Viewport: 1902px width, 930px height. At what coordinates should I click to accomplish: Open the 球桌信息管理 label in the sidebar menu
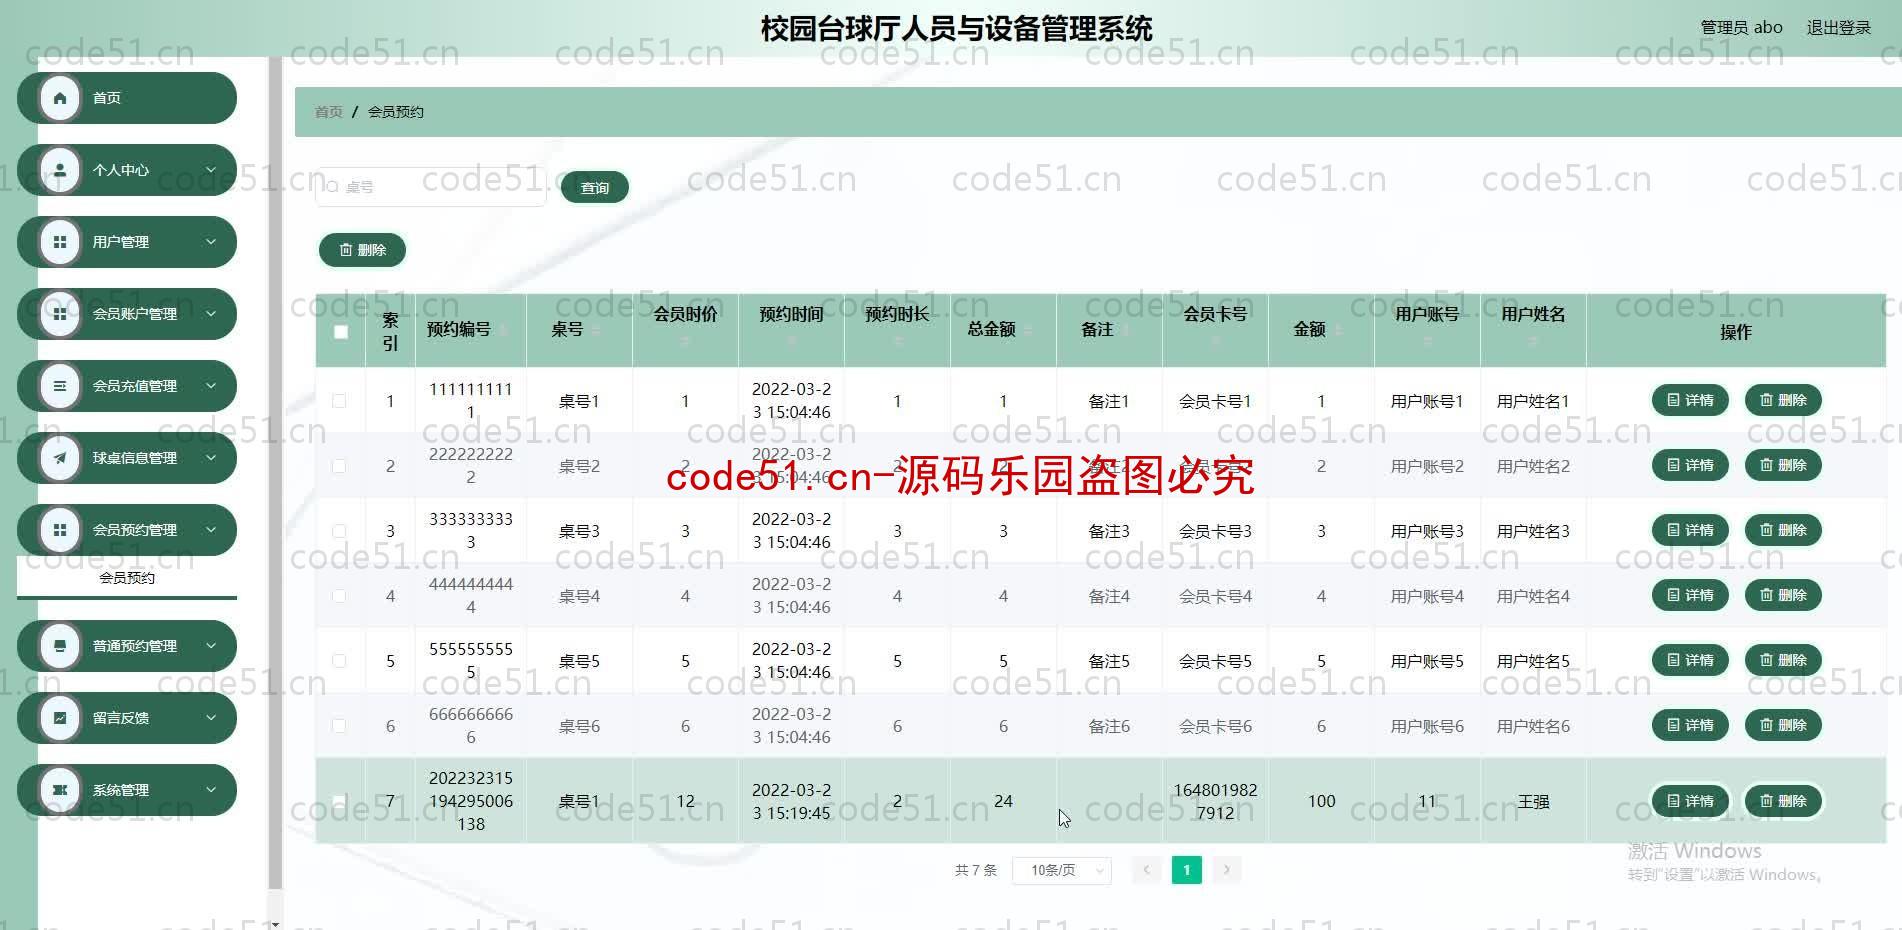coord(135,458)
